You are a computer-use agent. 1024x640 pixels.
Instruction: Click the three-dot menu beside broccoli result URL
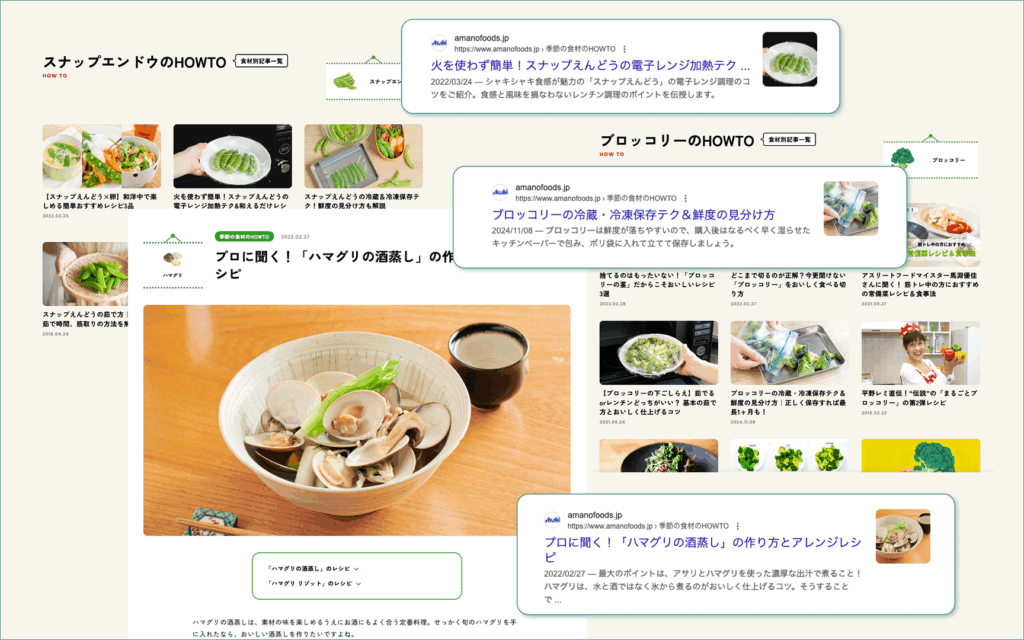pos(685,199)
